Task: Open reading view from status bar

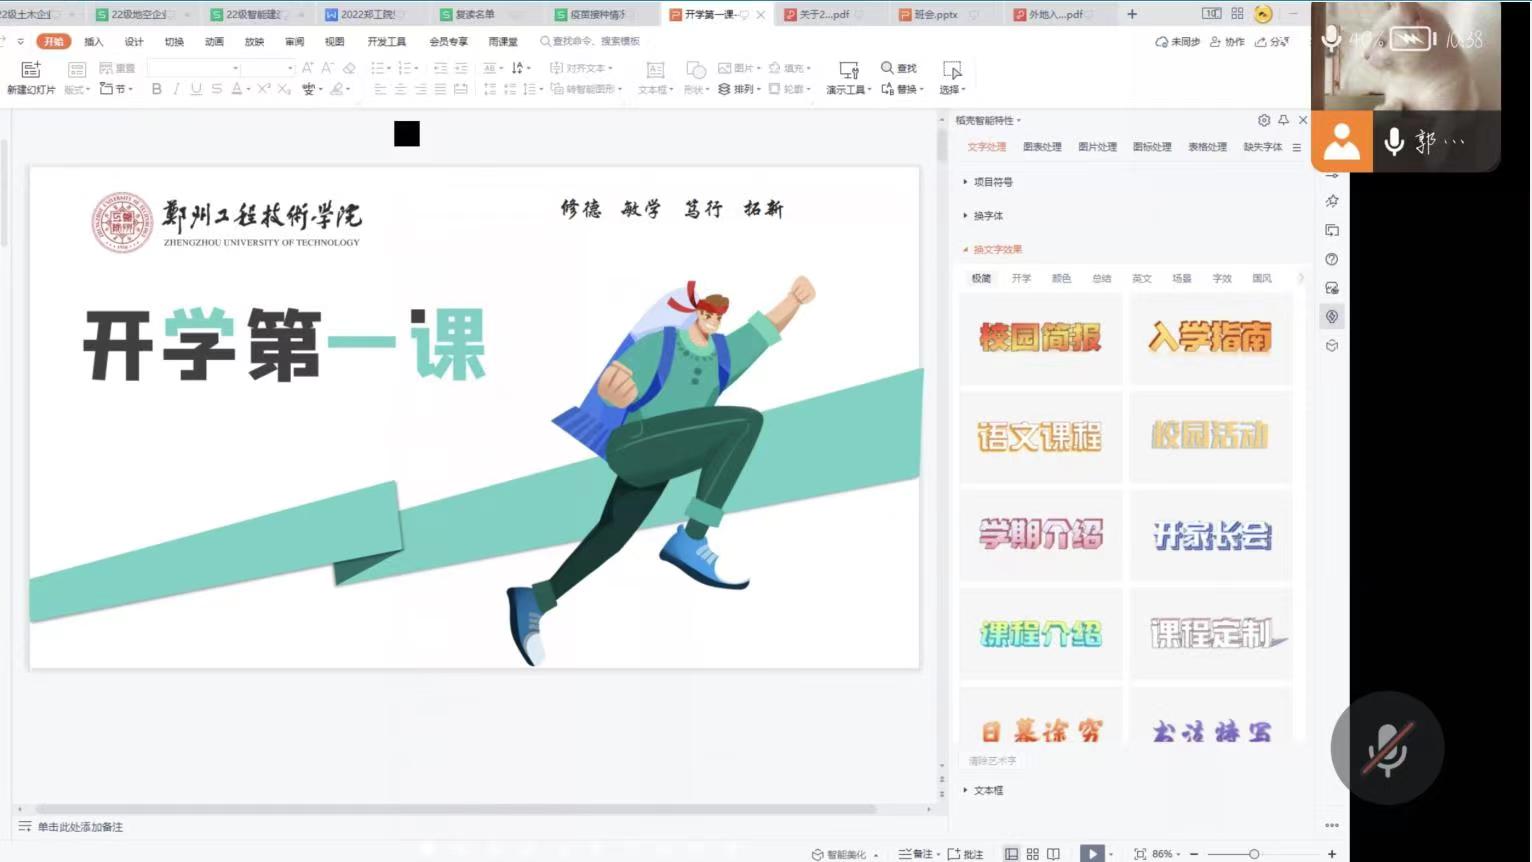Action: 1053,854
